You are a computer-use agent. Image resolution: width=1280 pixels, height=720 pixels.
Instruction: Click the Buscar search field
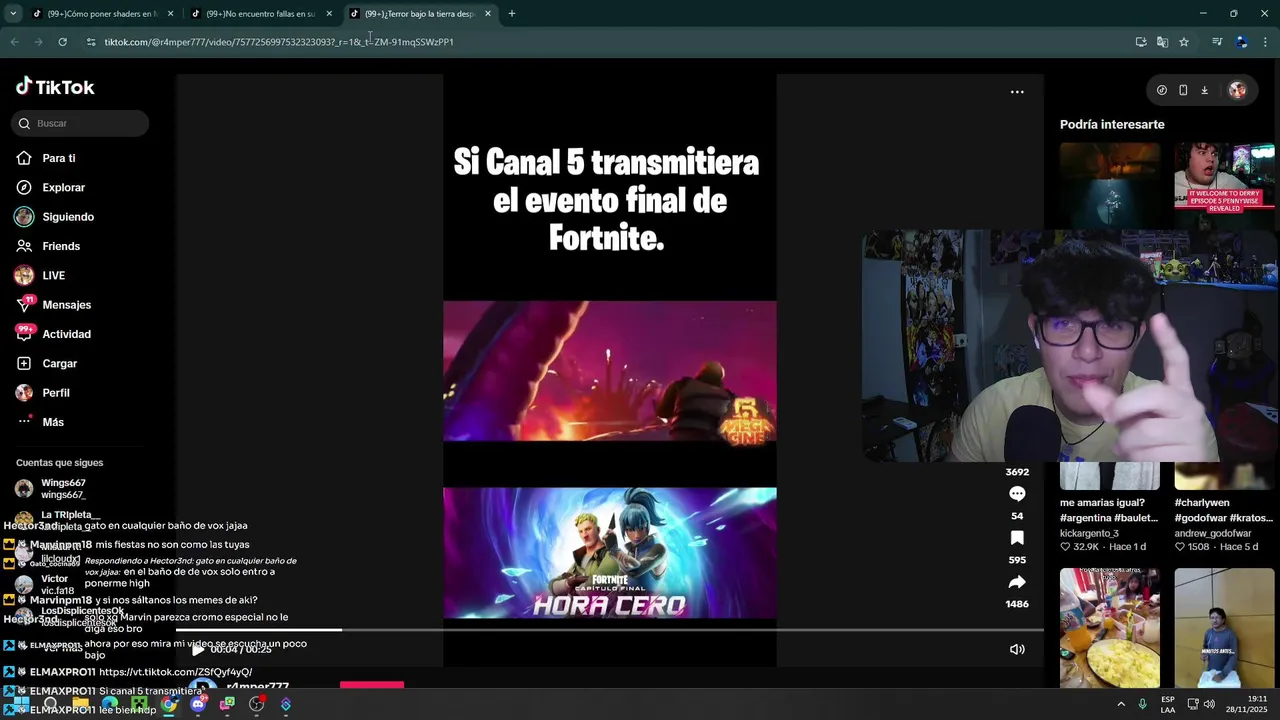click(80, 123)
